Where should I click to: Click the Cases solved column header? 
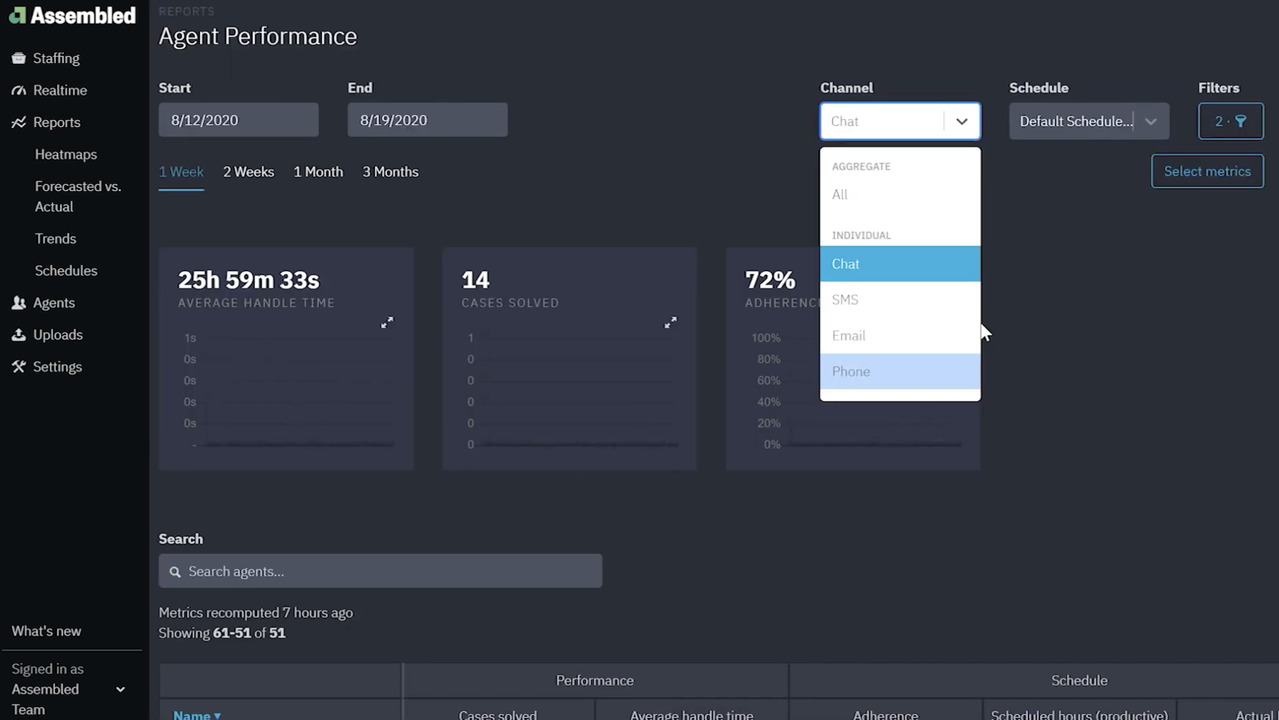point(498,714)
